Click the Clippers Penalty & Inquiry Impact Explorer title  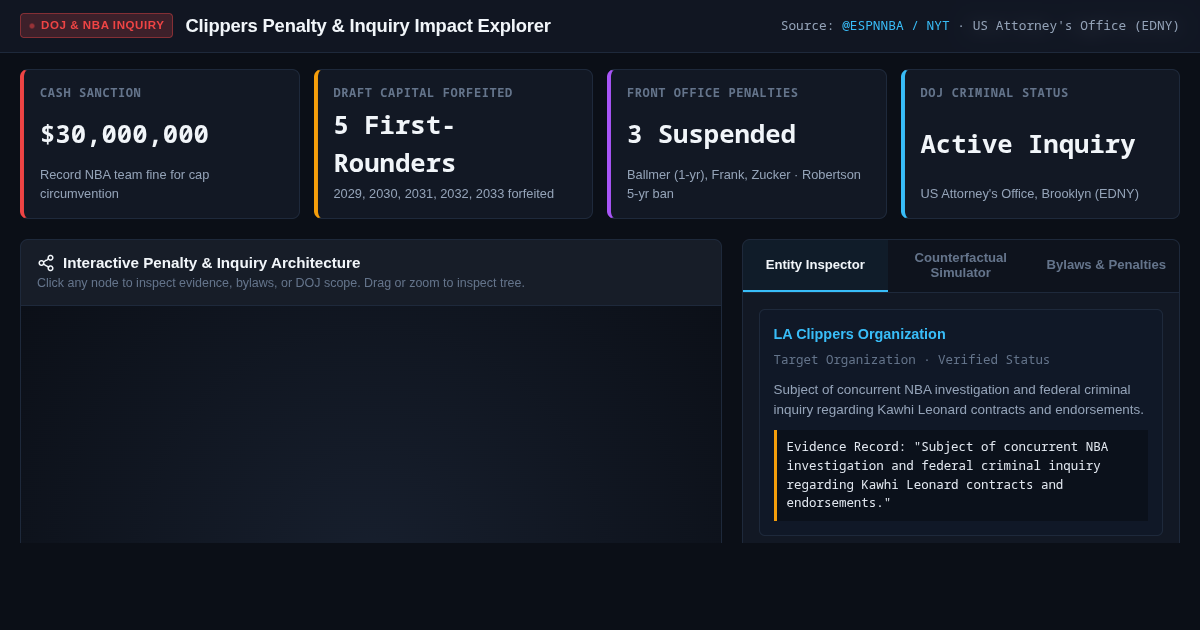point(368,26)
